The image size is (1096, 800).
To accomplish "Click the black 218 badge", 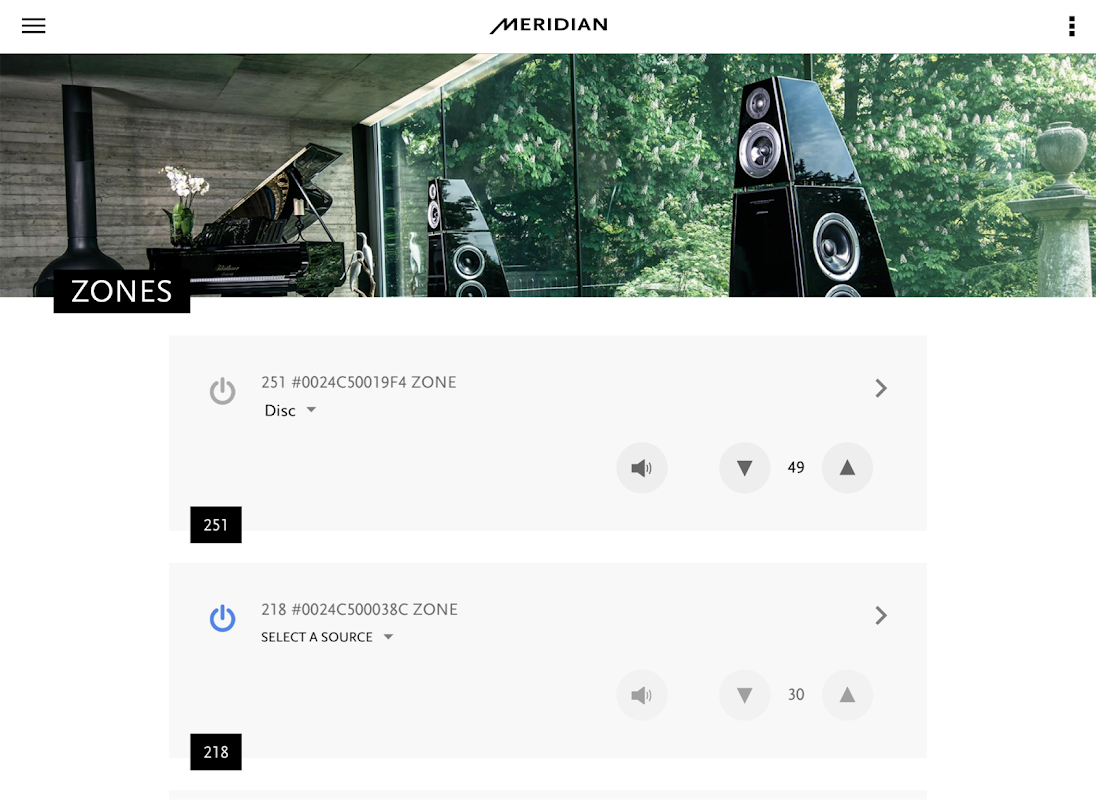I will (216, 752).
